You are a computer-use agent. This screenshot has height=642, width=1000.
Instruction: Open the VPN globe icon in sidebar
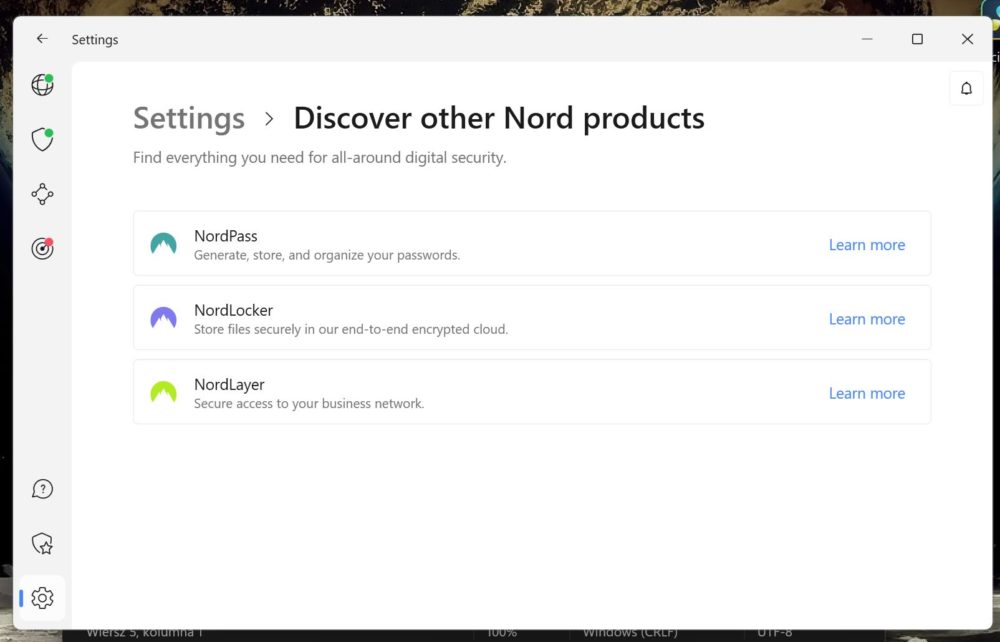pyautogui.click(x=42, y=85)
